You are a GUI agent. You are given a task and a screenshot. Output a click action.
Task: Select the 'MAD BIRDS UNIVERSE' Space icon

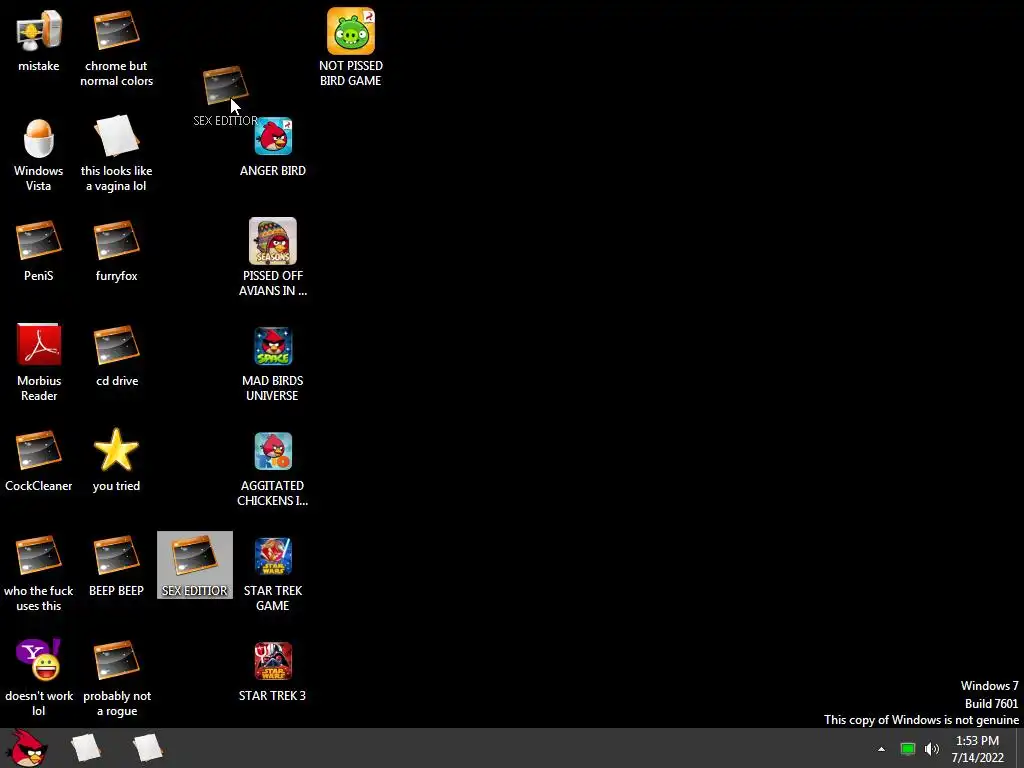click(273, 346)
